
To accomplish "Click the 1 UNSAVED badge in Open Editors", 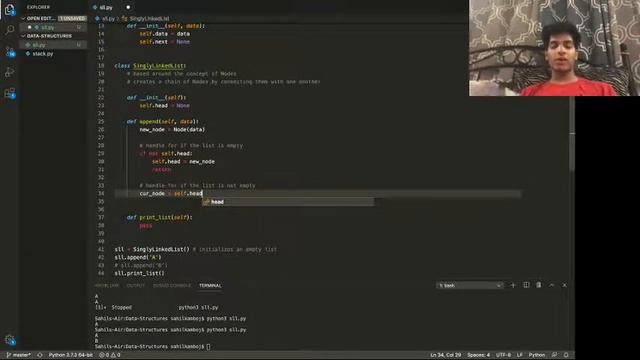I will [72, 18].
